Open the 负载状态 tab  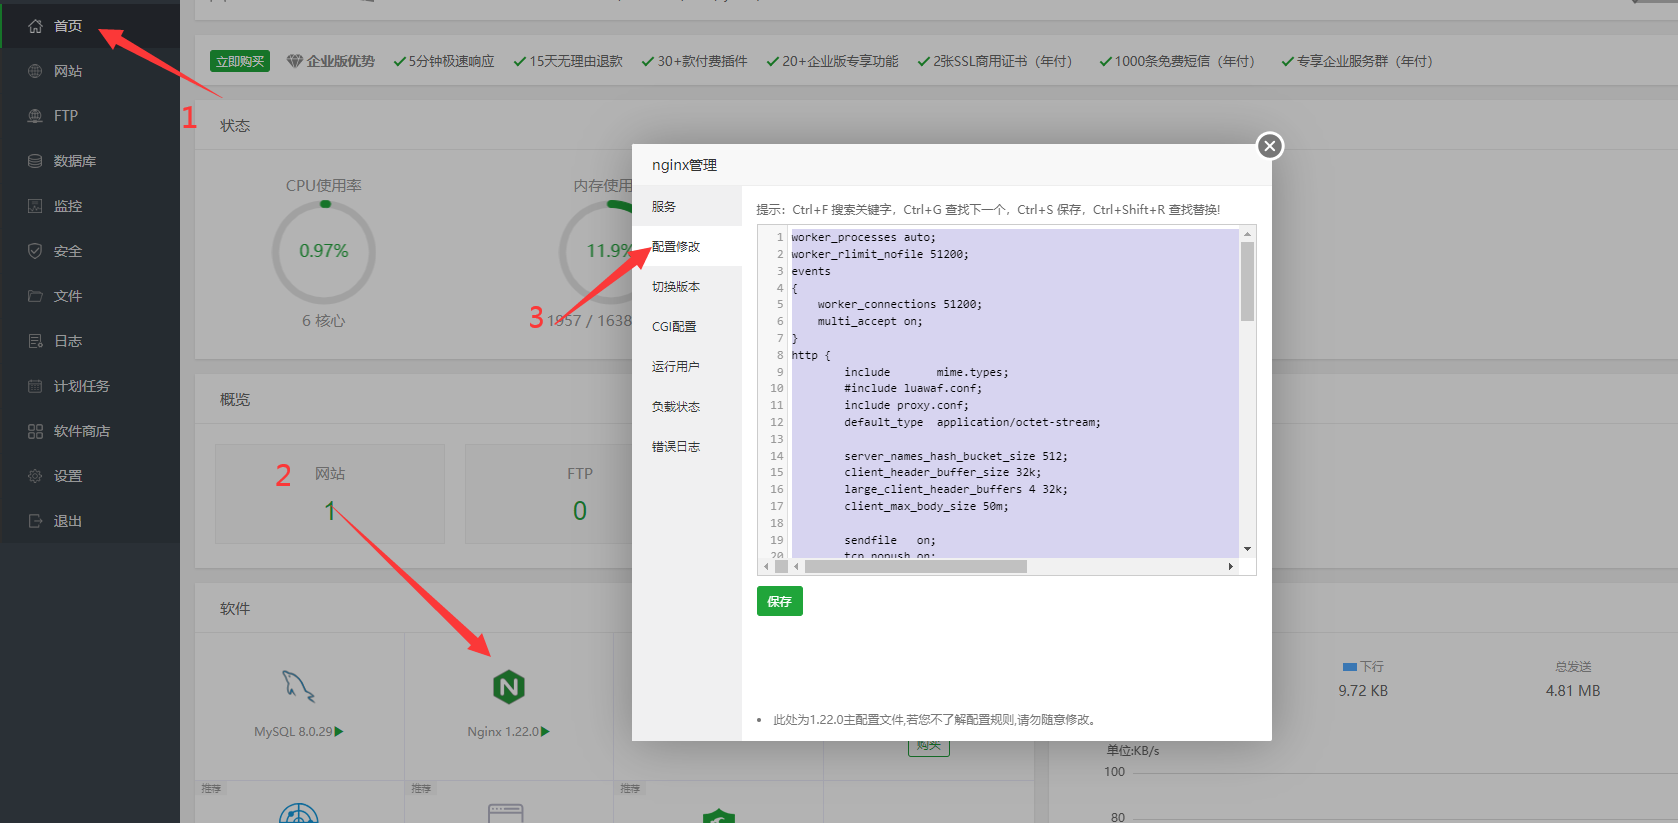[687, 406]
